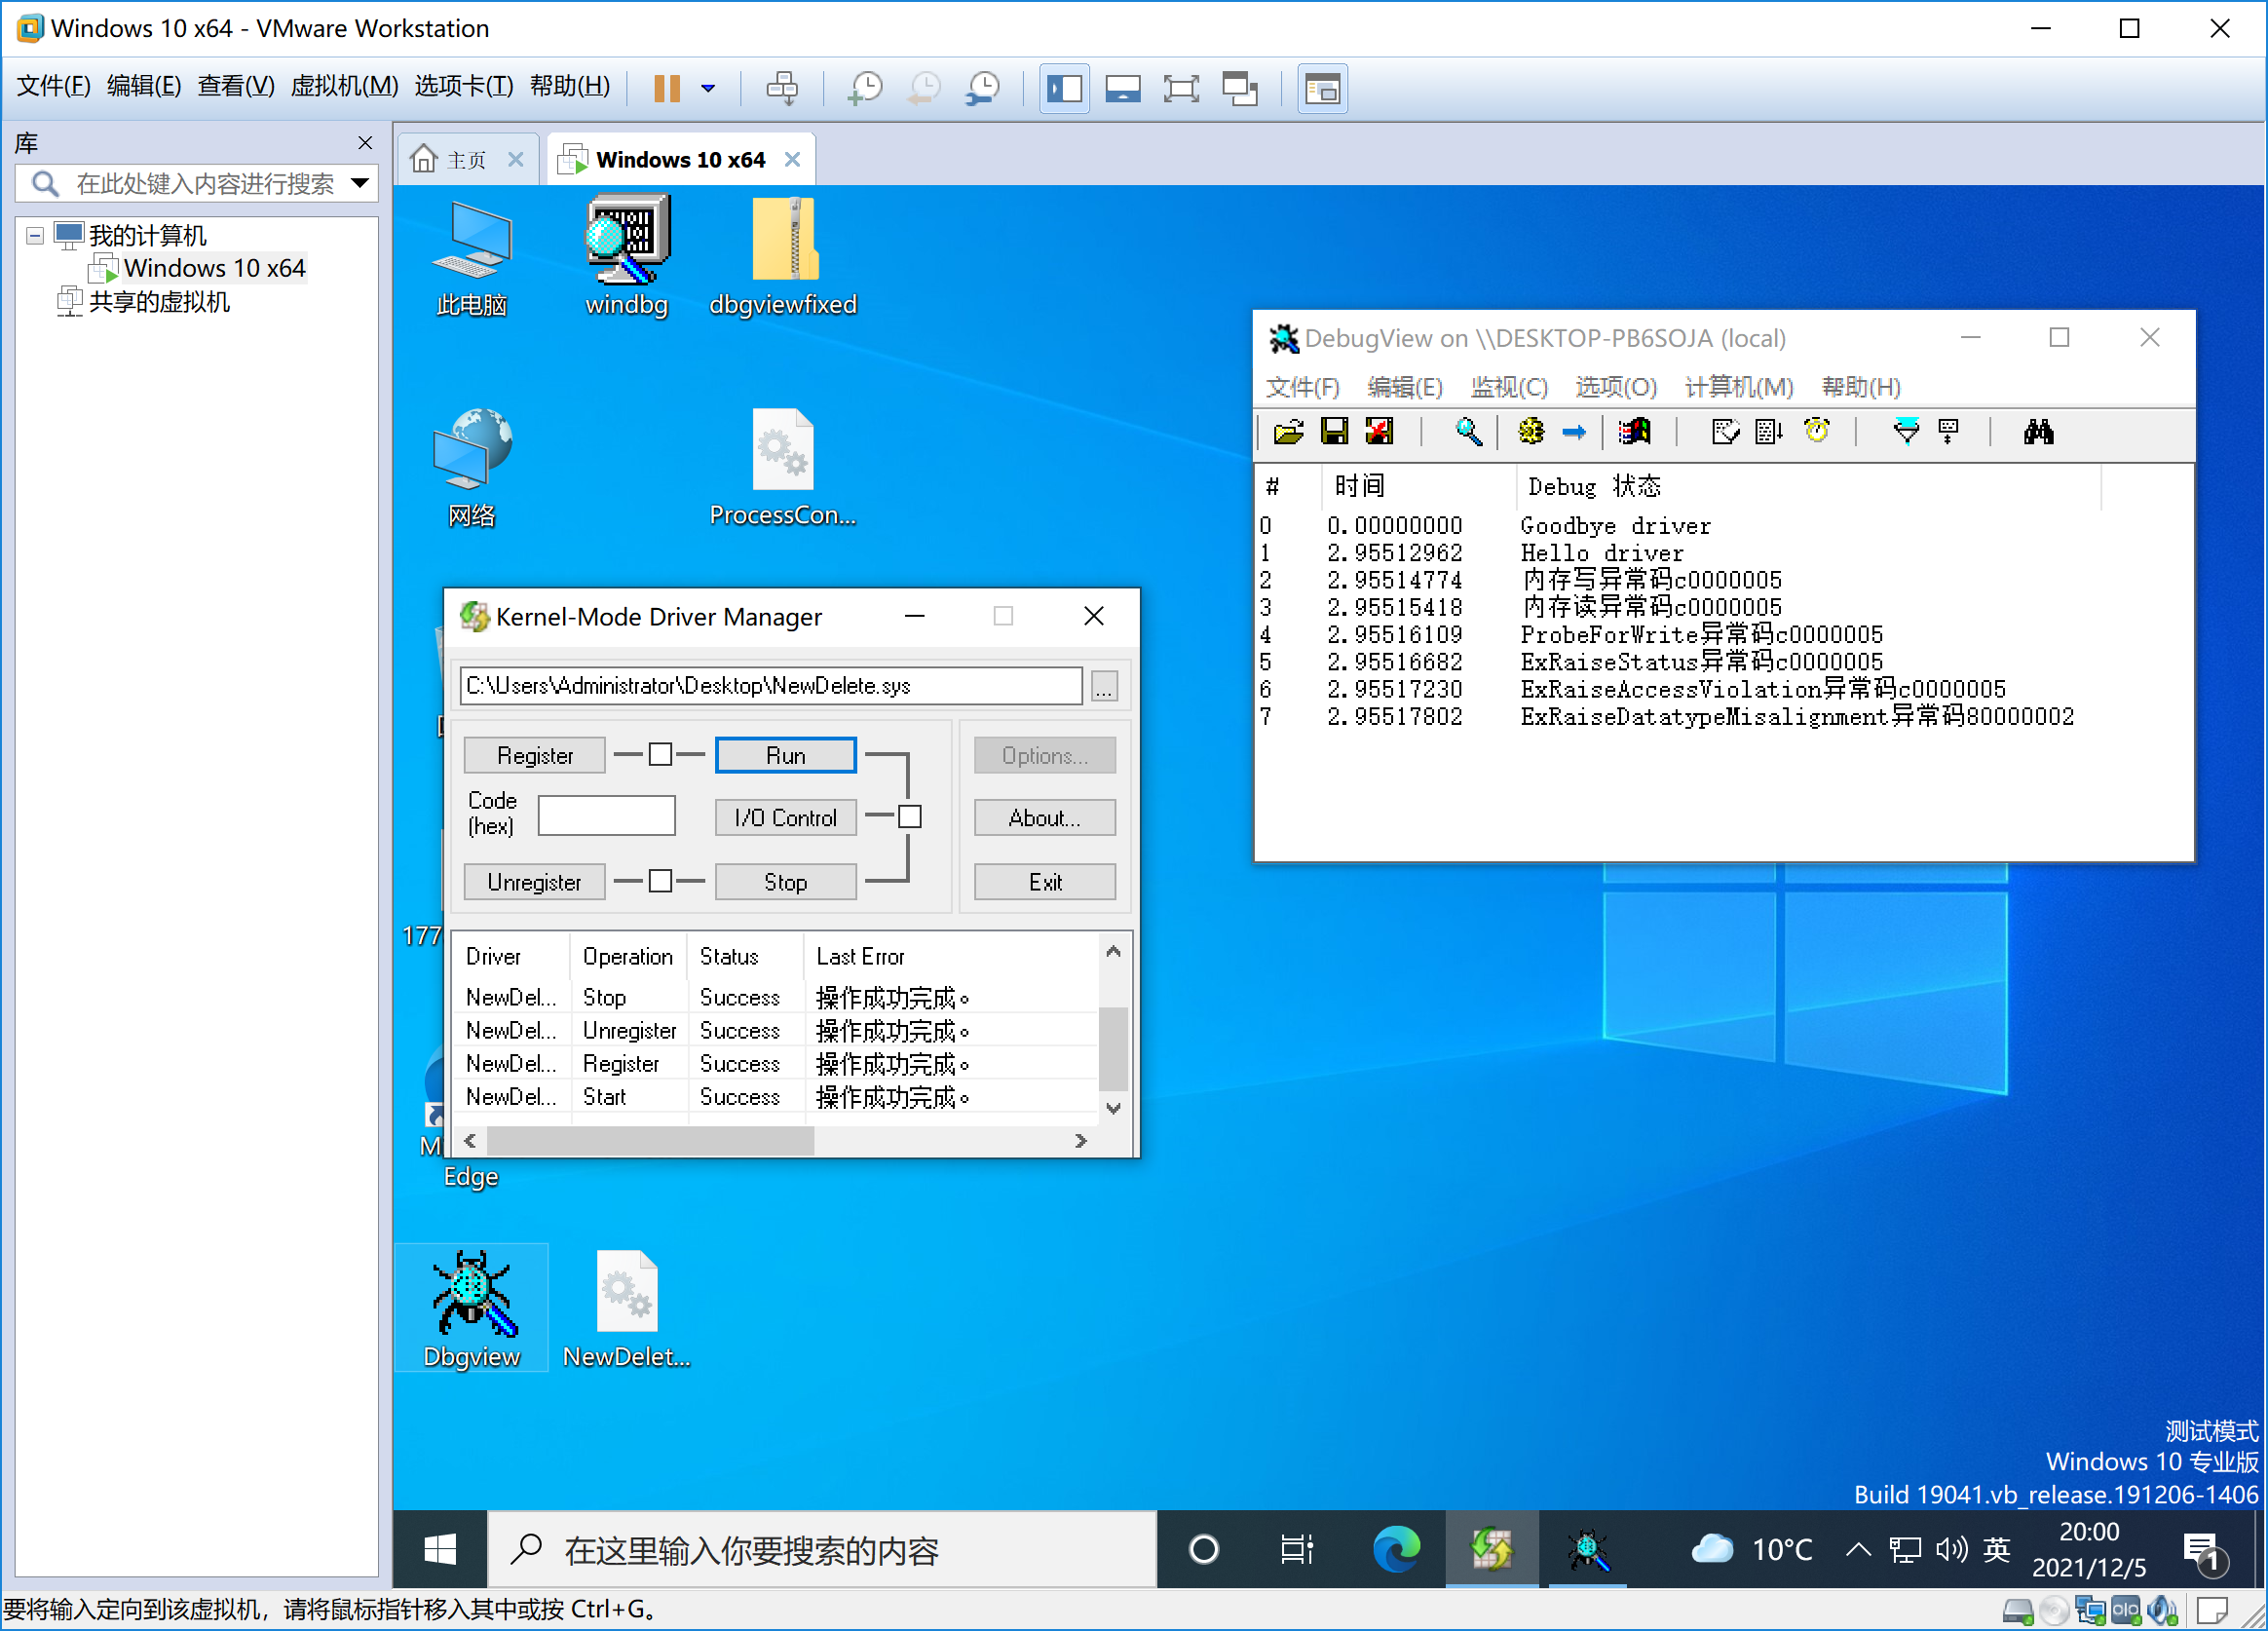This screenshot has width=2268, height=1631.
Task: Toggle checkbox between Unregister and Stop
Action: coord(660,880)
